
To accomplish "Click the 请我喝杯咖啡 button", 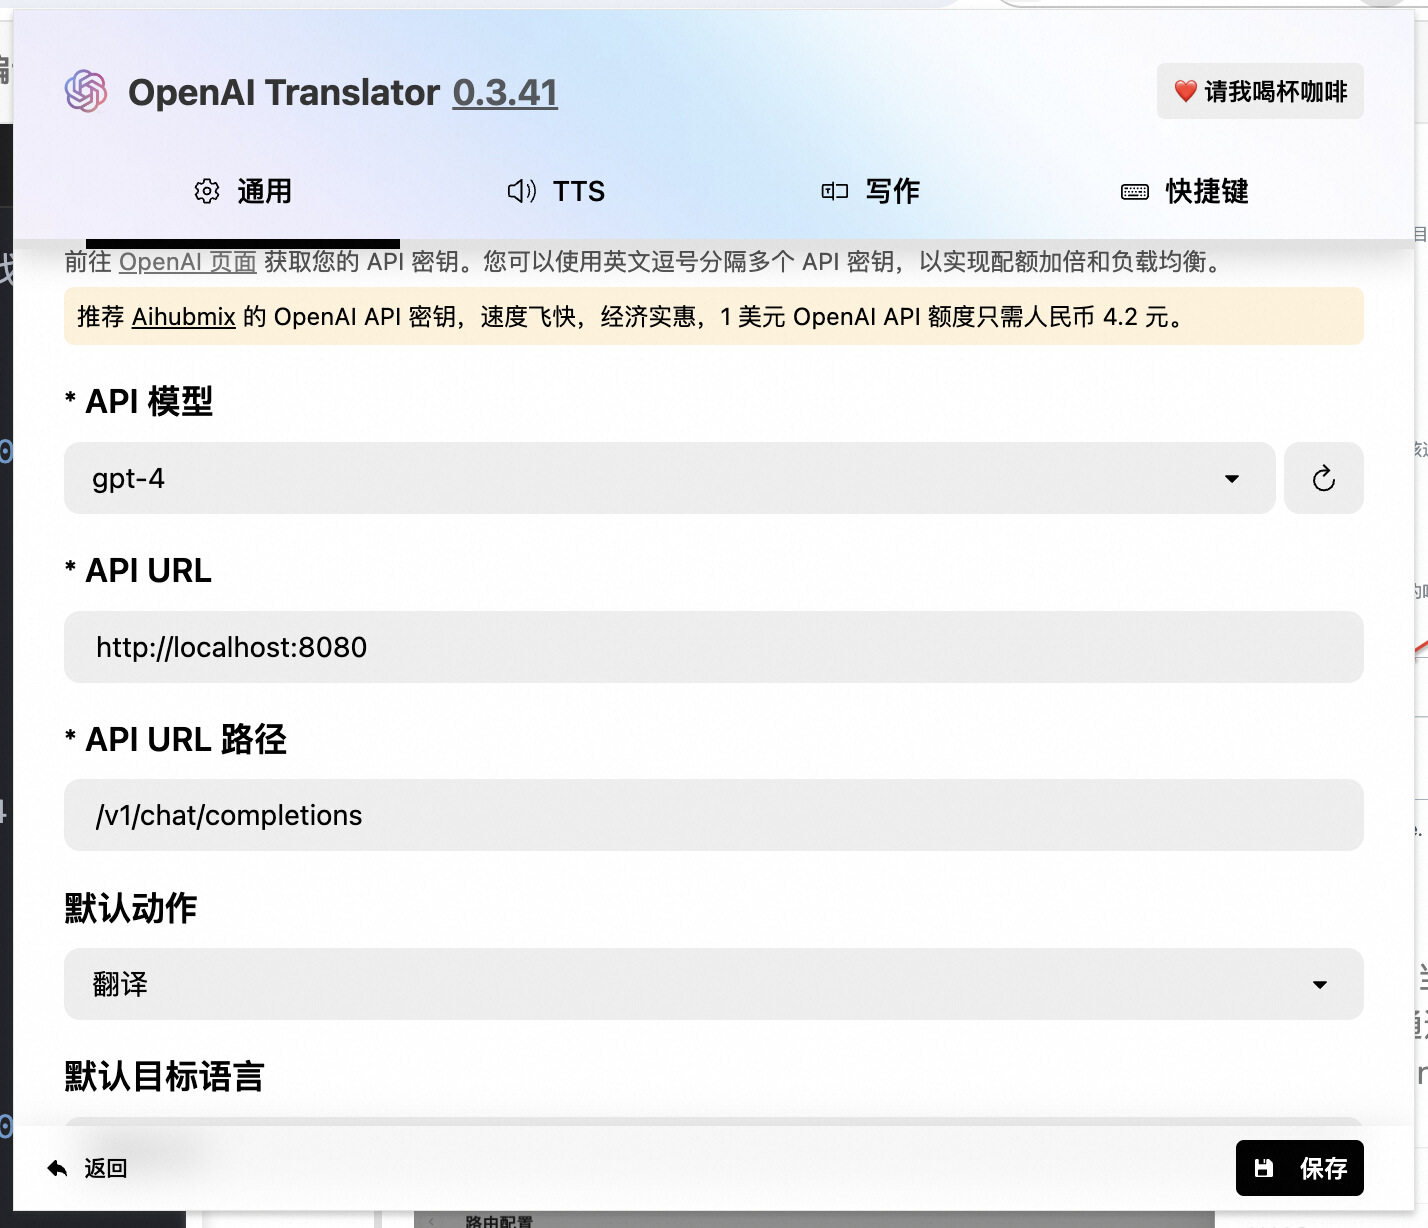I will click(x=1260, y=91).
